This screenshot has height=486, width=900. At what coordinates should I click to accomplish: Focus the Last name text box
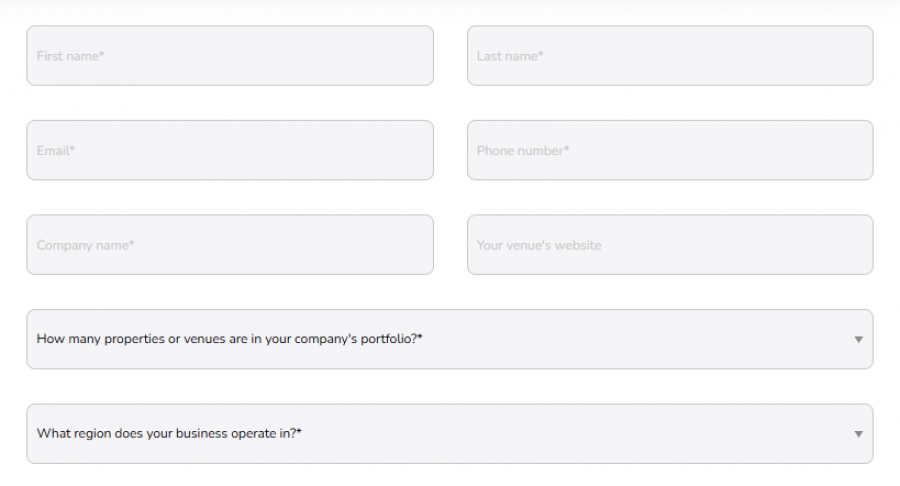pos(670,56)
